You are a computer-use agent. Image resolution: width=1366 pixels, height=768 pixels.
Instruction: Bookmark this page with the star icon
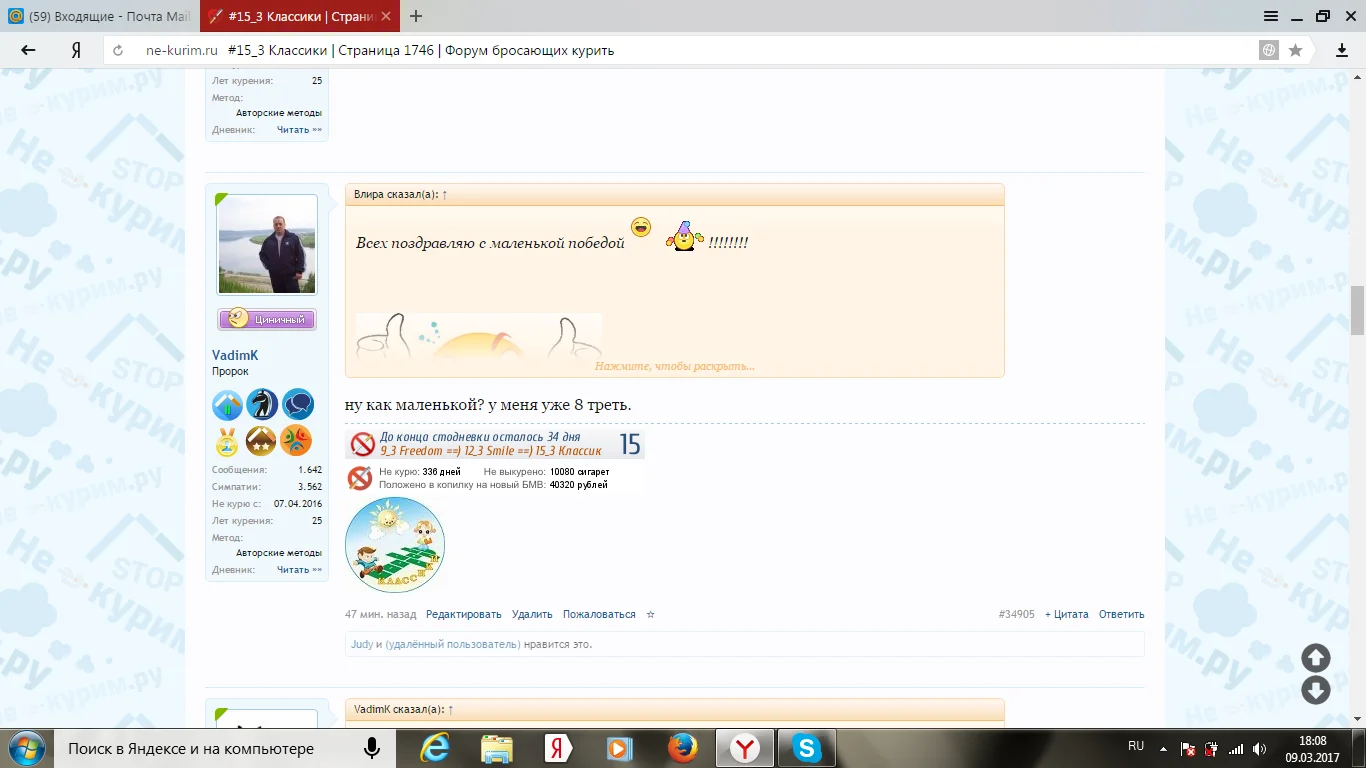point(1296,50)
